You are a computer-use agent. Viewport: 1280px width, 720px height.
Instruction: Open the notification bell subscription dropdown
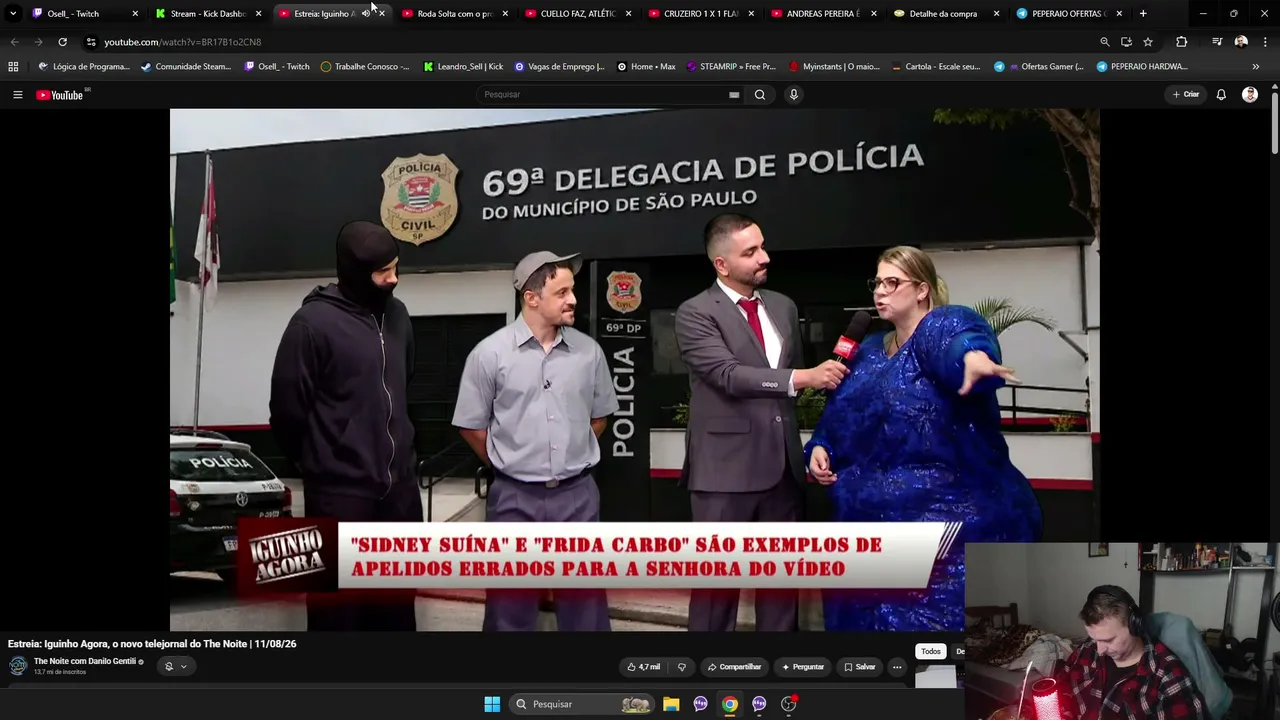(x=175, y=666)
